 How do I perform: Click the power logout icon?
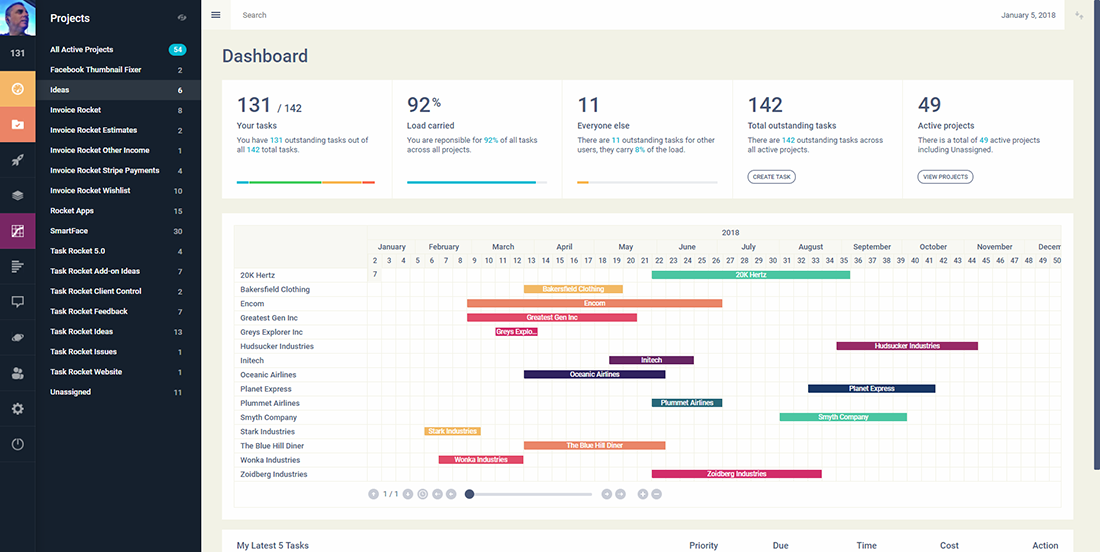(x=17, y=444)
